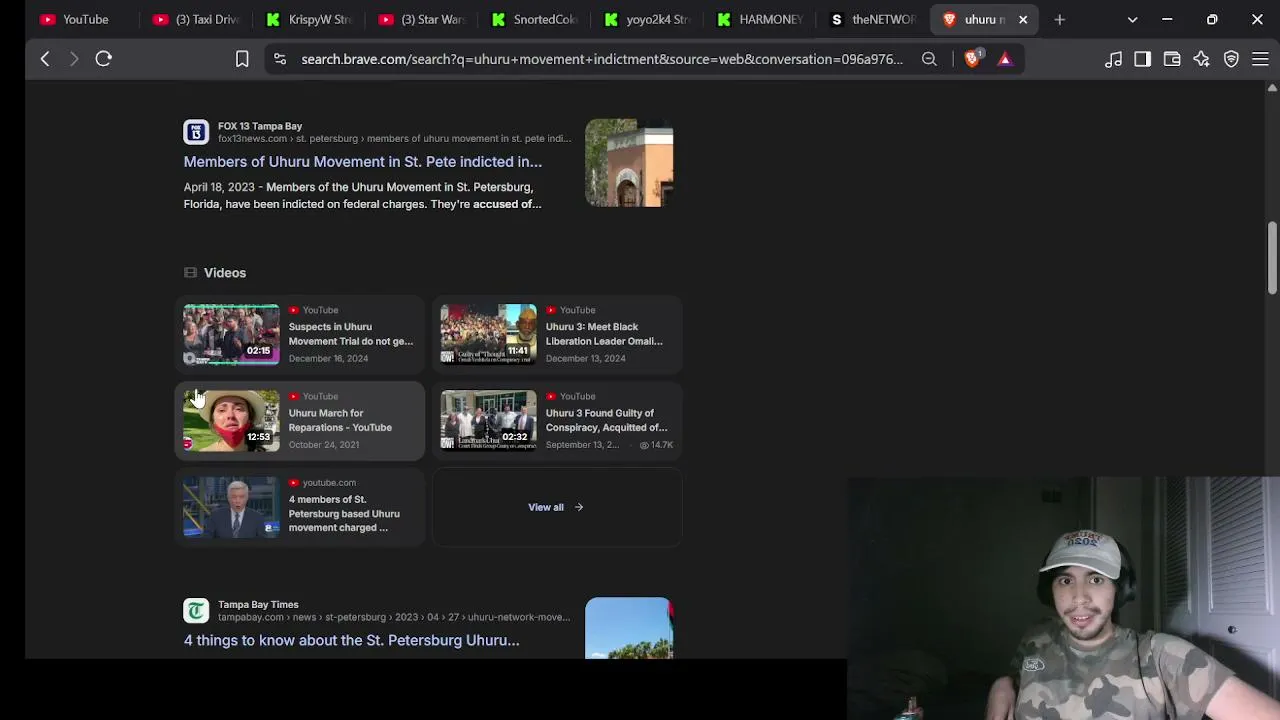1280x720 pixels.
Task: Click the forward navigation arrow
Action: [x=74, y=59]
